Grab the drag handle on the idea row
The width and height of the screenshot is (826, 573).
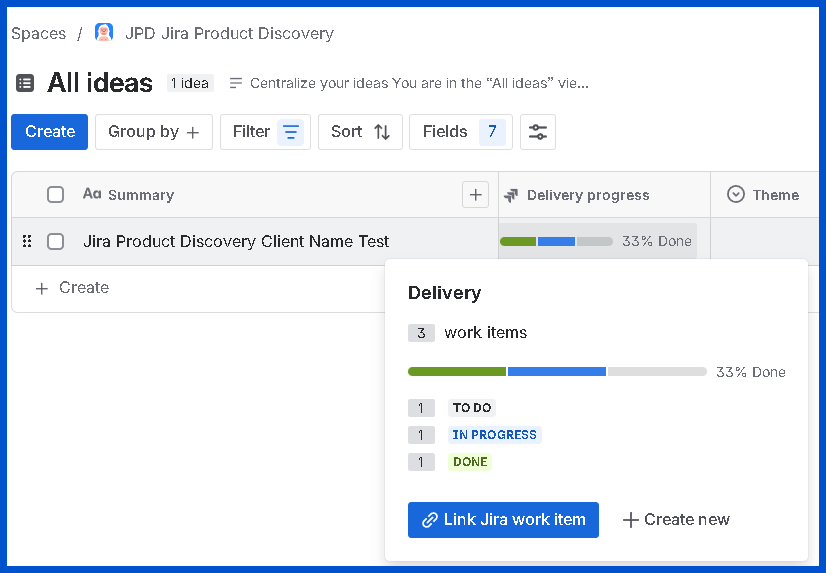click(x=27, y=241)
